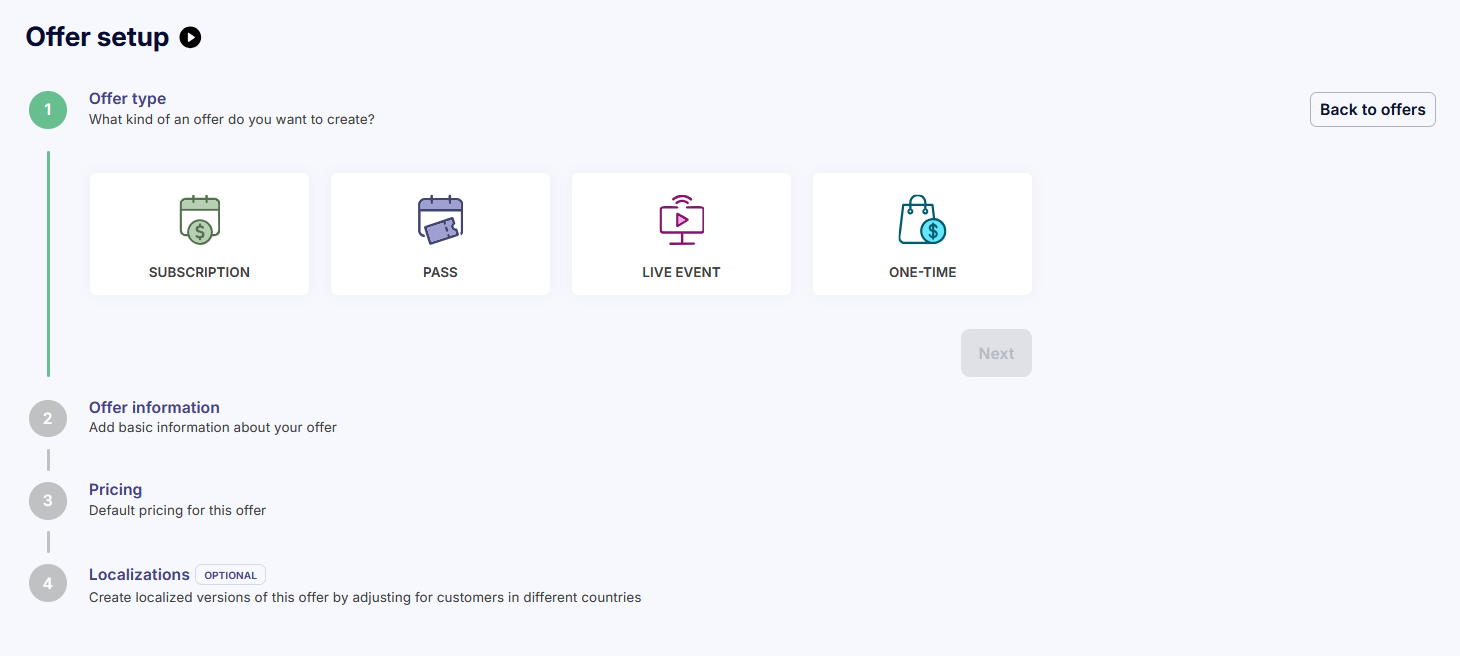Open step 4 circle for Localizations
The height and width of the screenshot is (656, 1460).
pos(48,583)
